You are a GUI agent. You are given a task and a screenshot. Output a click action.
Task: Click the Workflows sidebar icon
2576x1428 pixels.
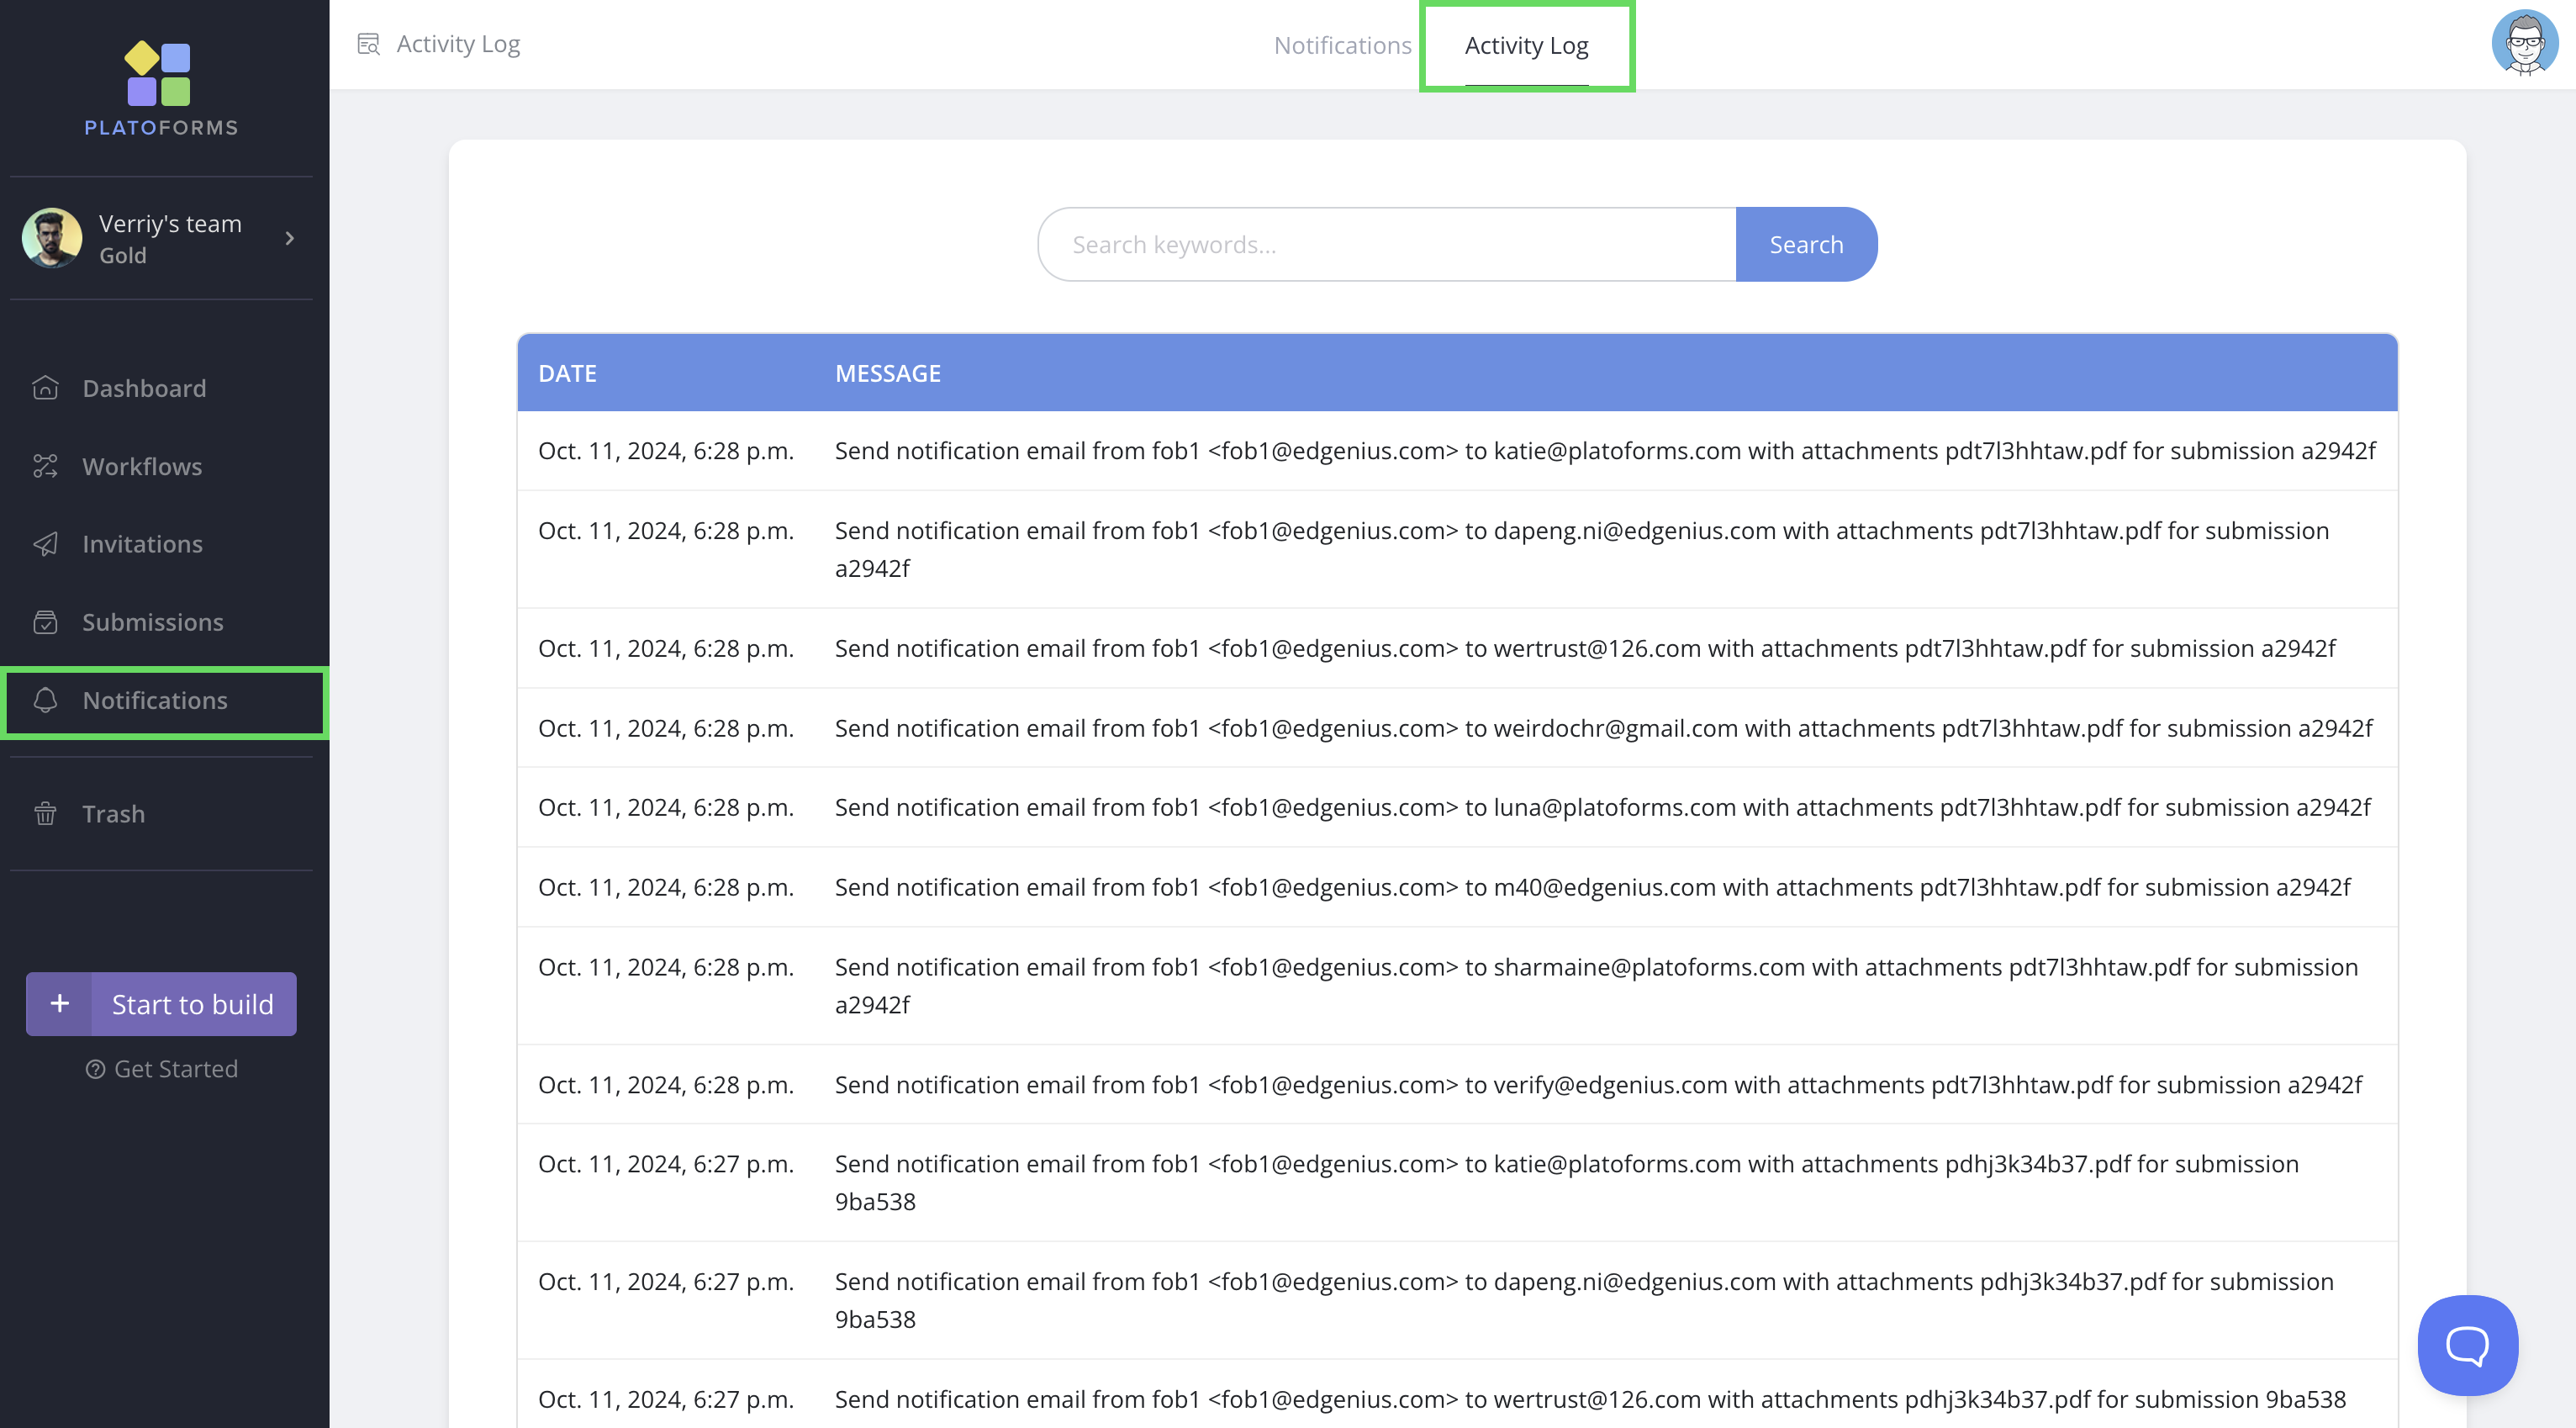pos(45,466)
